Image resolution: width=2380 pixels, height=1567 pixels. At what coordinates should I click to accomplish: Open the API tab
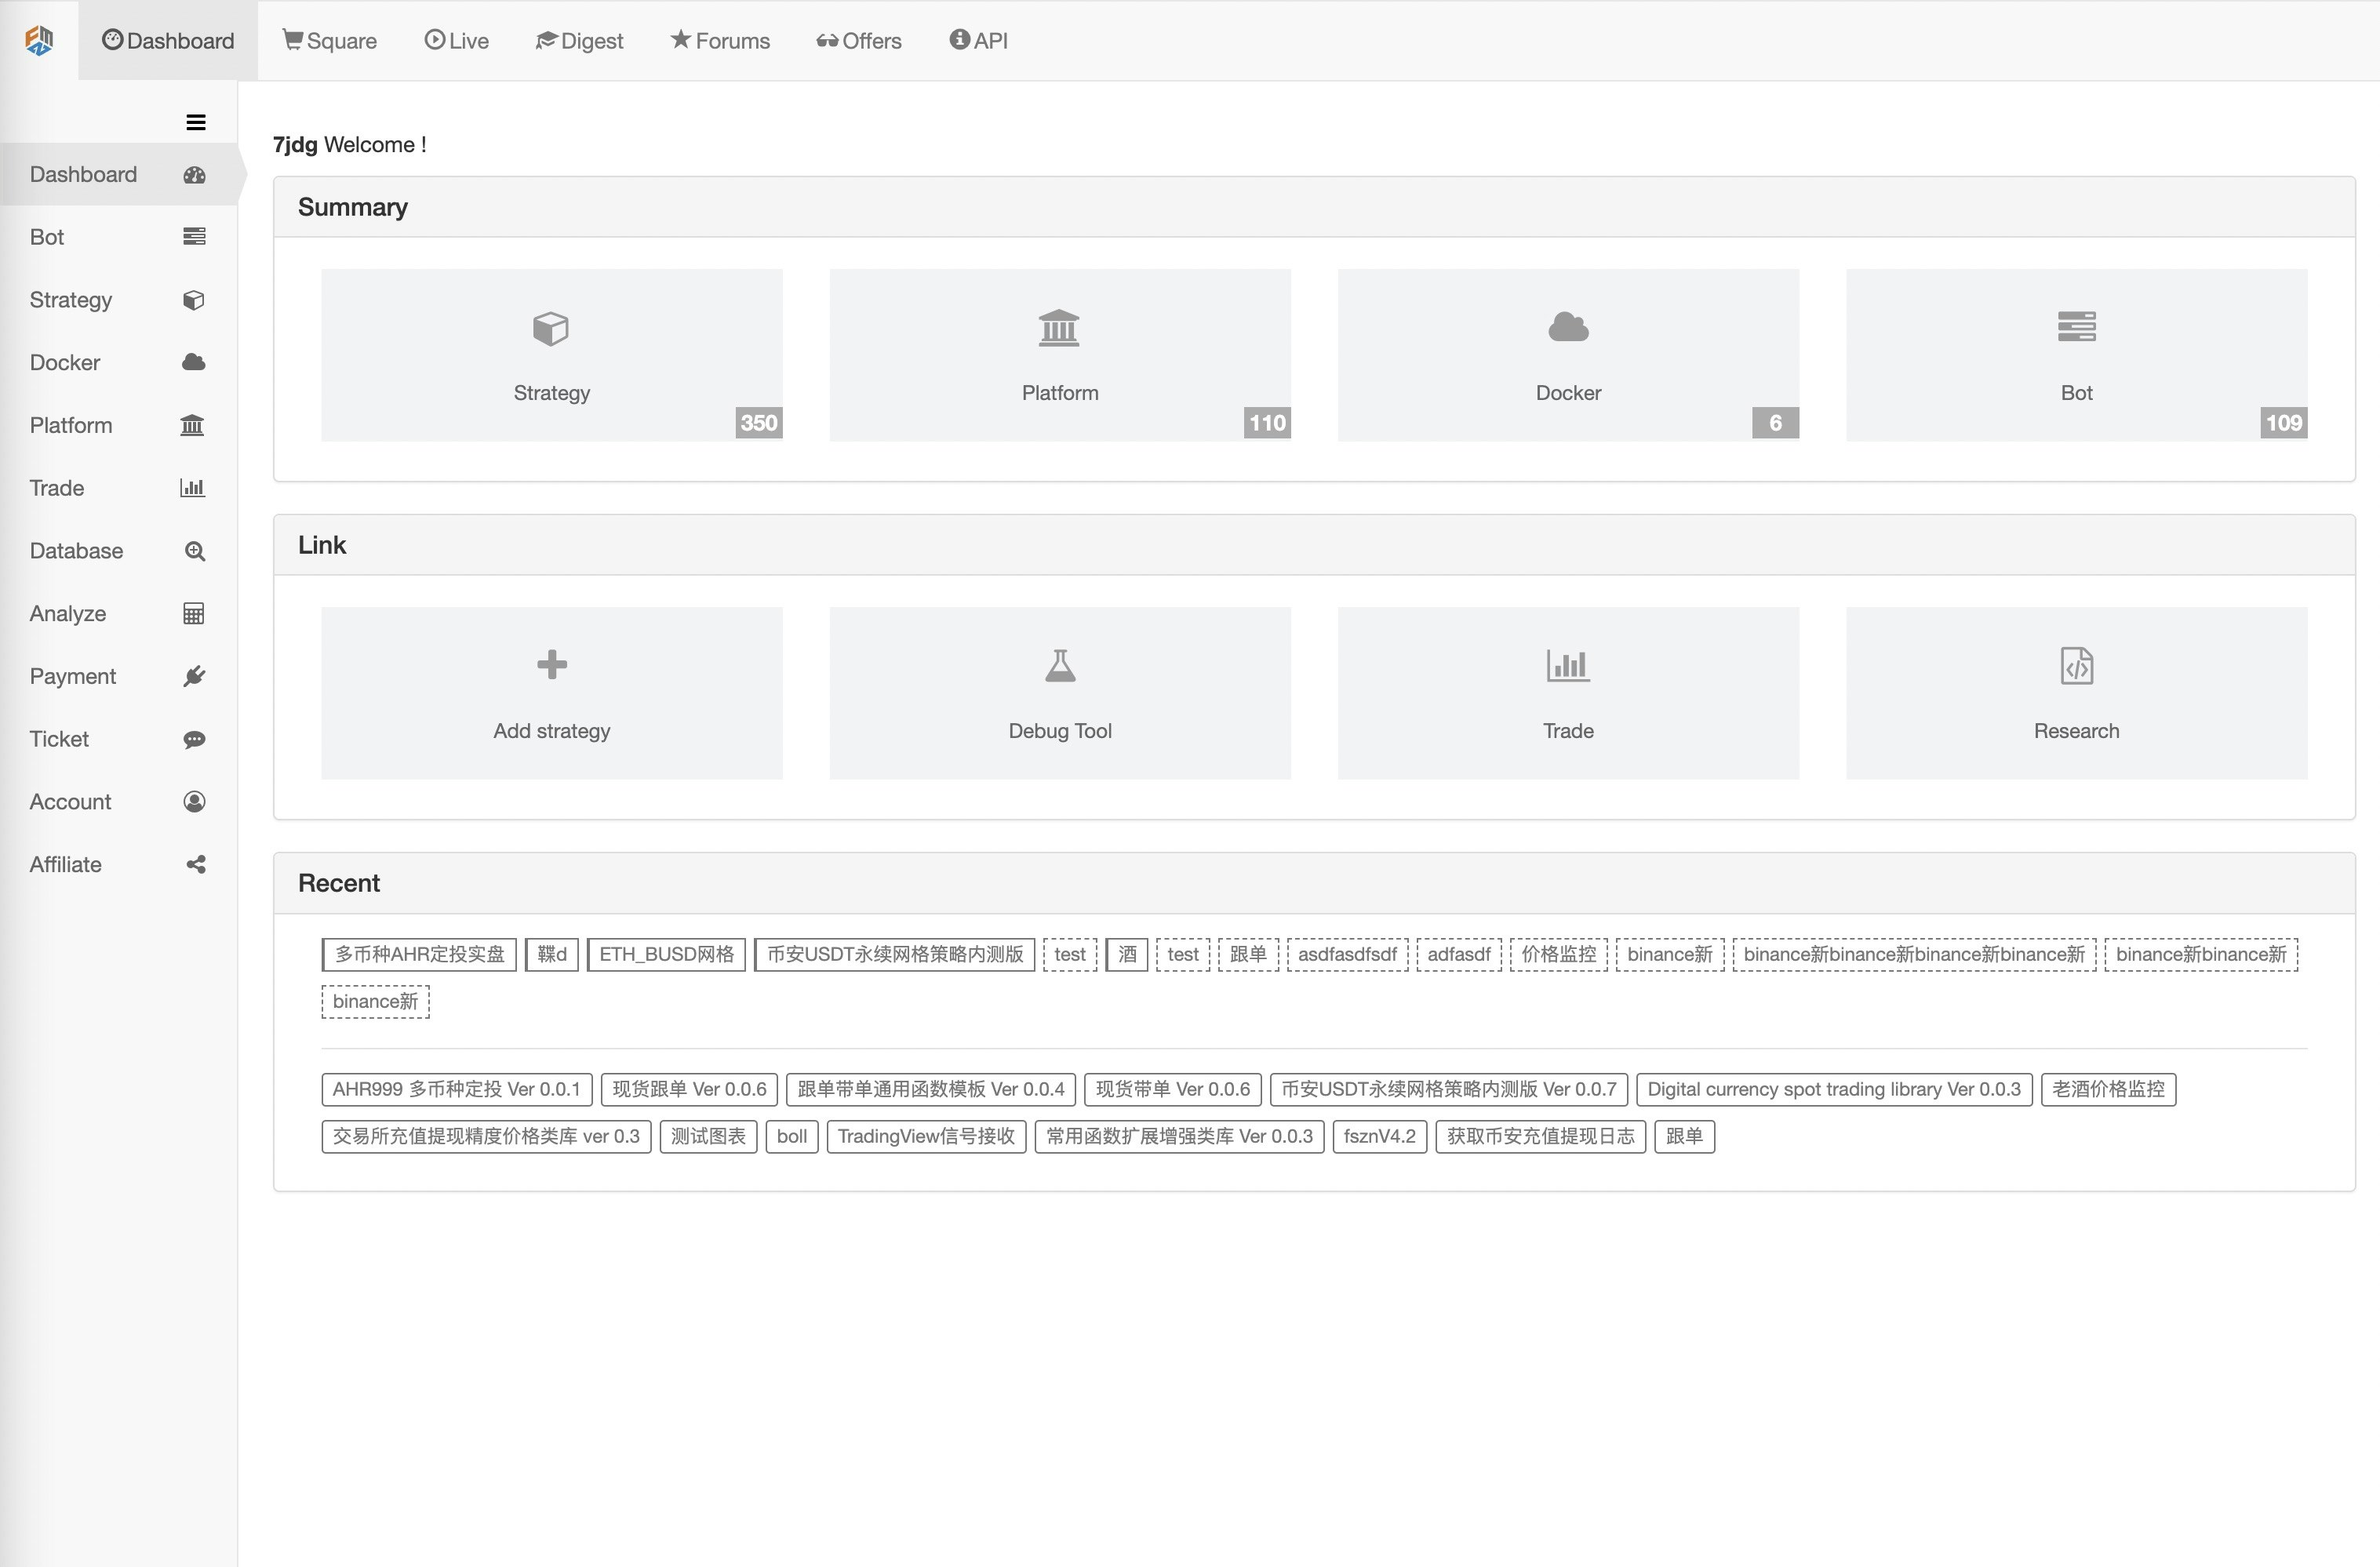pos(979,41)
